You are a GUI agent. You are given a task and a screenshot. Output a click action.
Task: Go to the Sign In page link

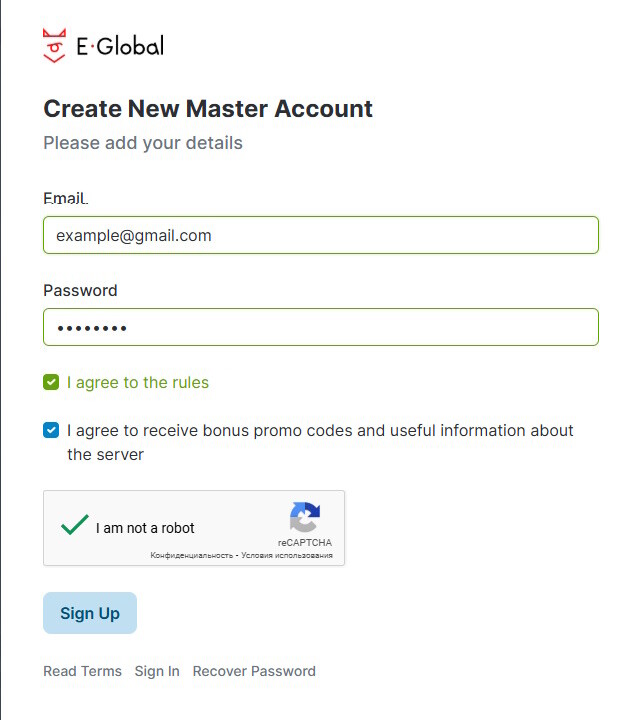tap(157, 671)
